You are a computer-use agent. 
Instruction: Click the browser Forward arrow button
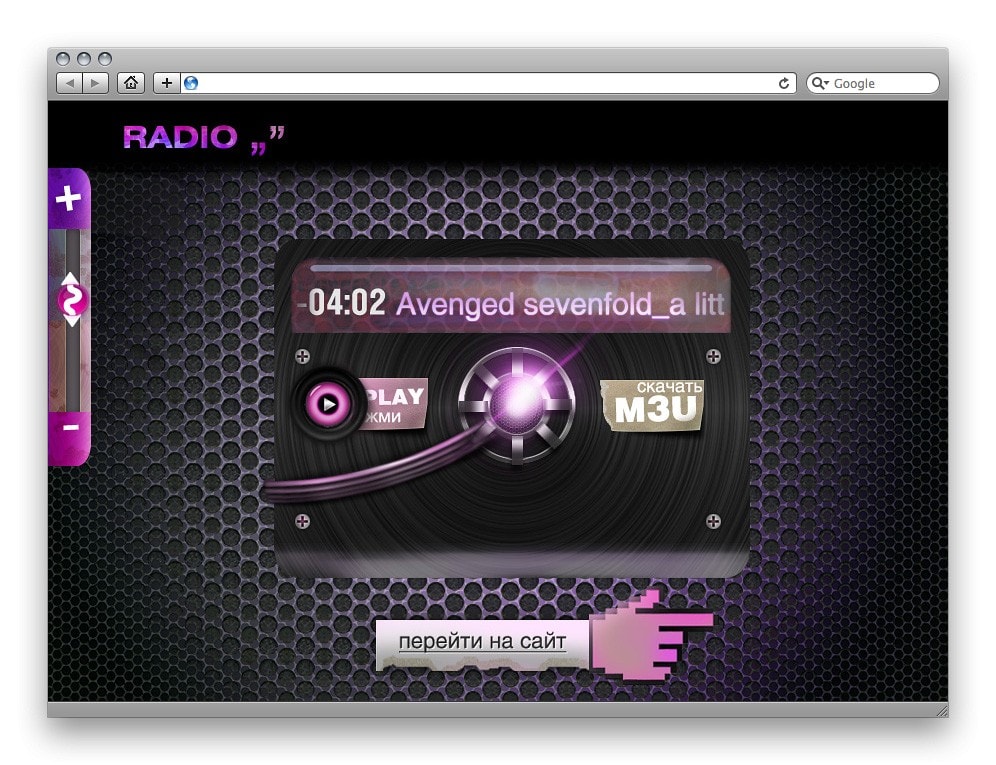pyautogui.click(x=95, y=84)
